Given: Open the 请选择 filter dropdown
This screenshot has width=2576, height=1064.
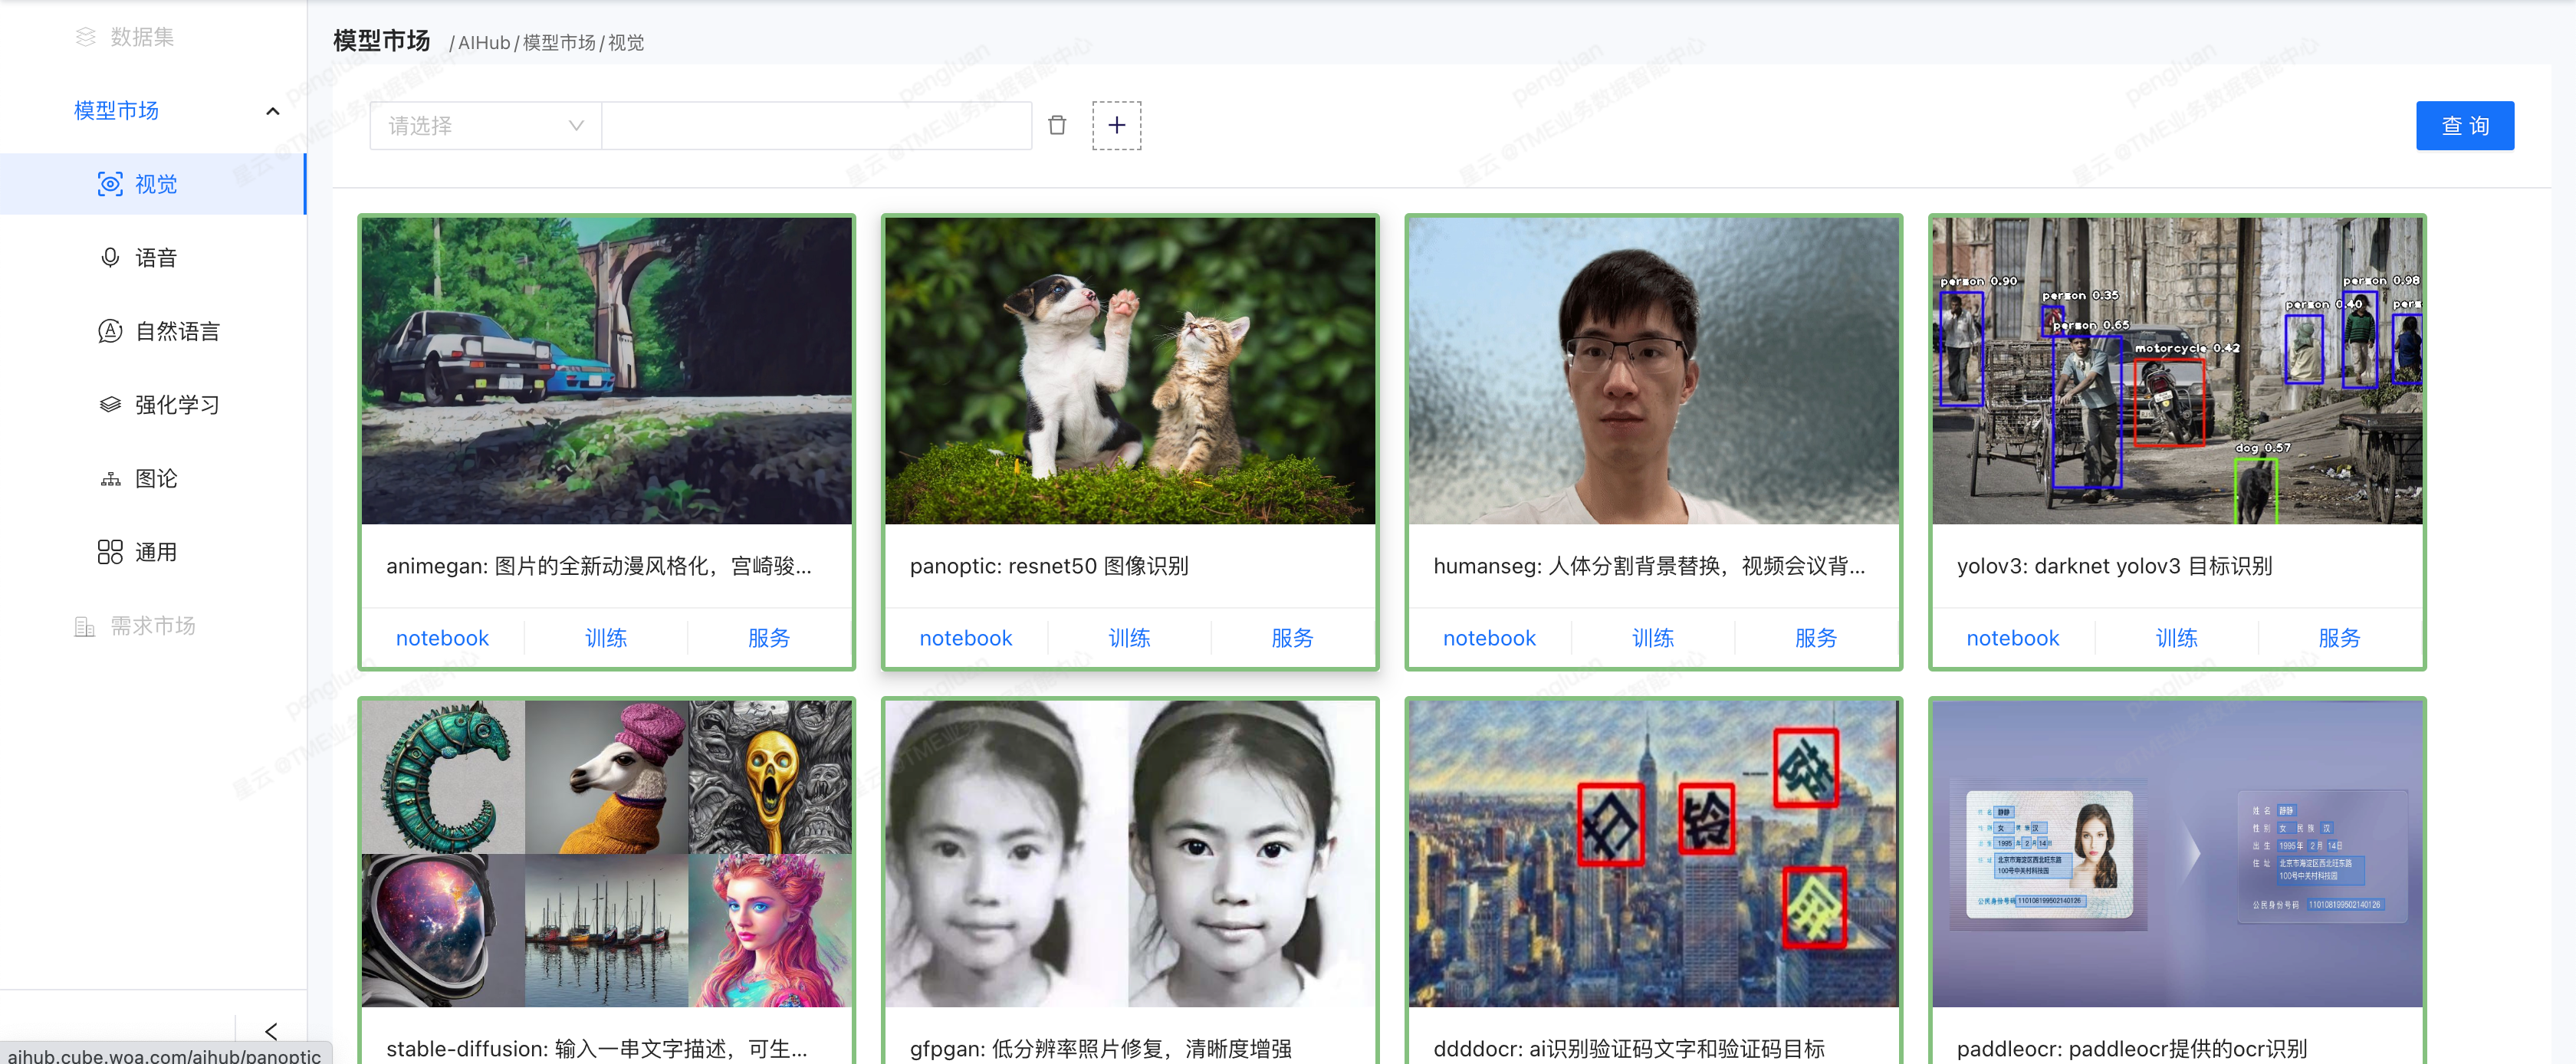Looking at the screenshot, I should [x=485, y=125].
